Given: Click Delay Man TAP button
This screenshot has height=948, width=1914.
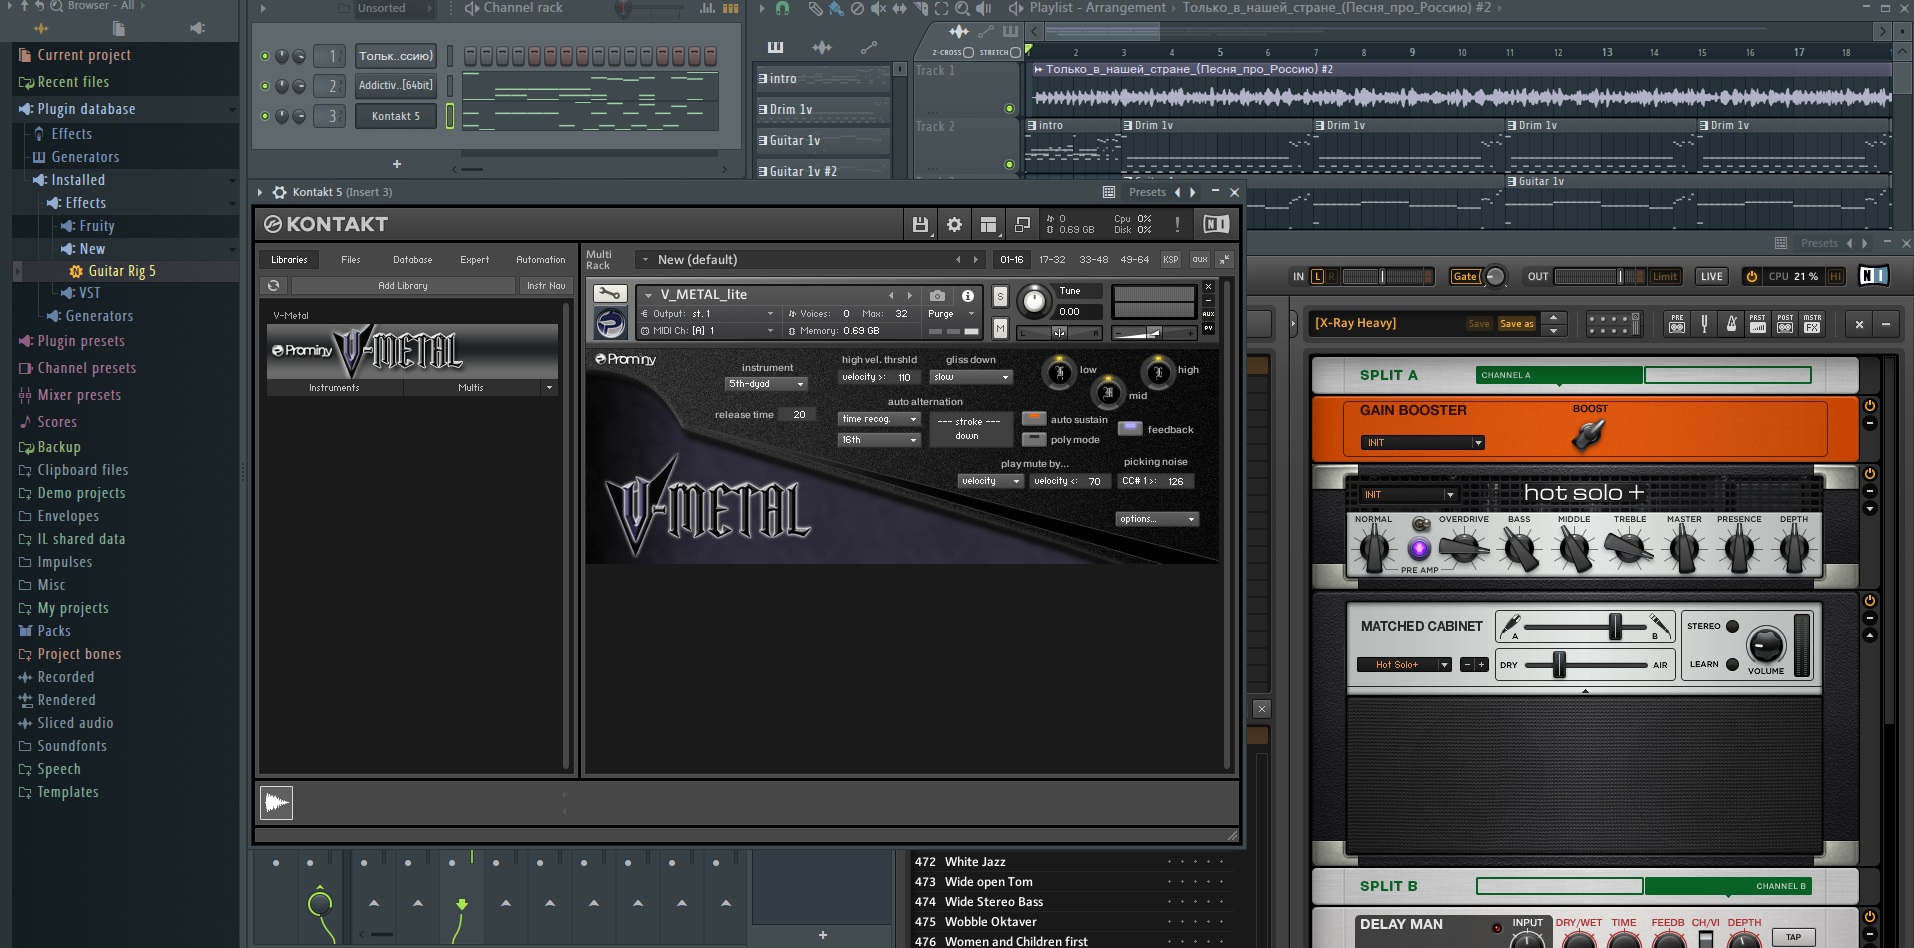Looking at the screenshot, I should (1794, 937).
